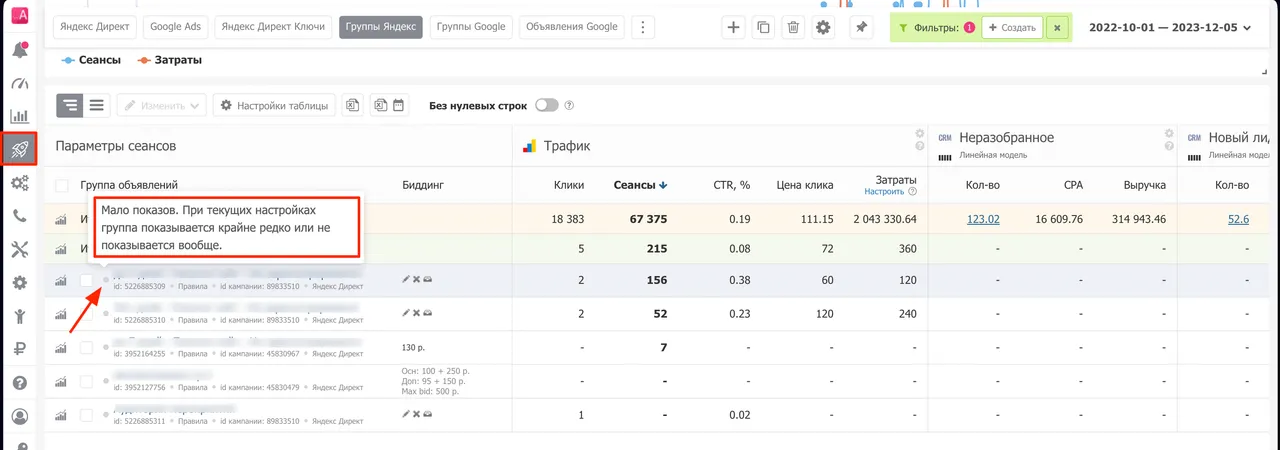Select the rocket icon in the sidebar
This screenshot has width=1280, height=450.
pyautogui.click(x=19, y=150)
